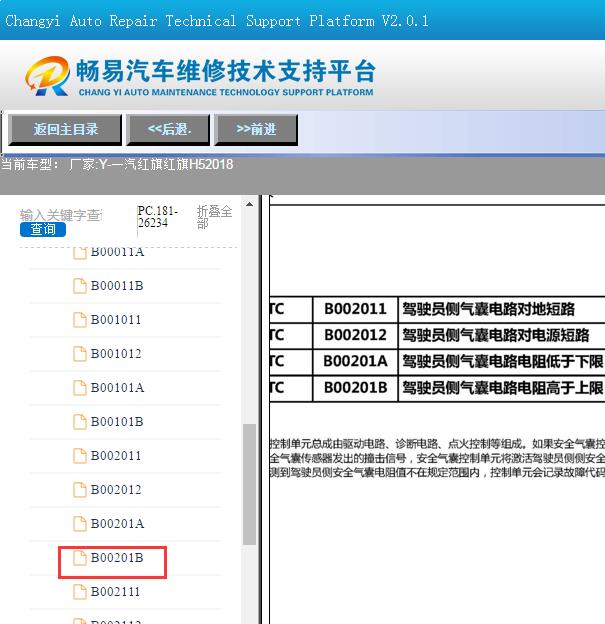This screenshot has width=605, height=624.
Task: Open the B00101B tree entry
Action: [117, 421]
